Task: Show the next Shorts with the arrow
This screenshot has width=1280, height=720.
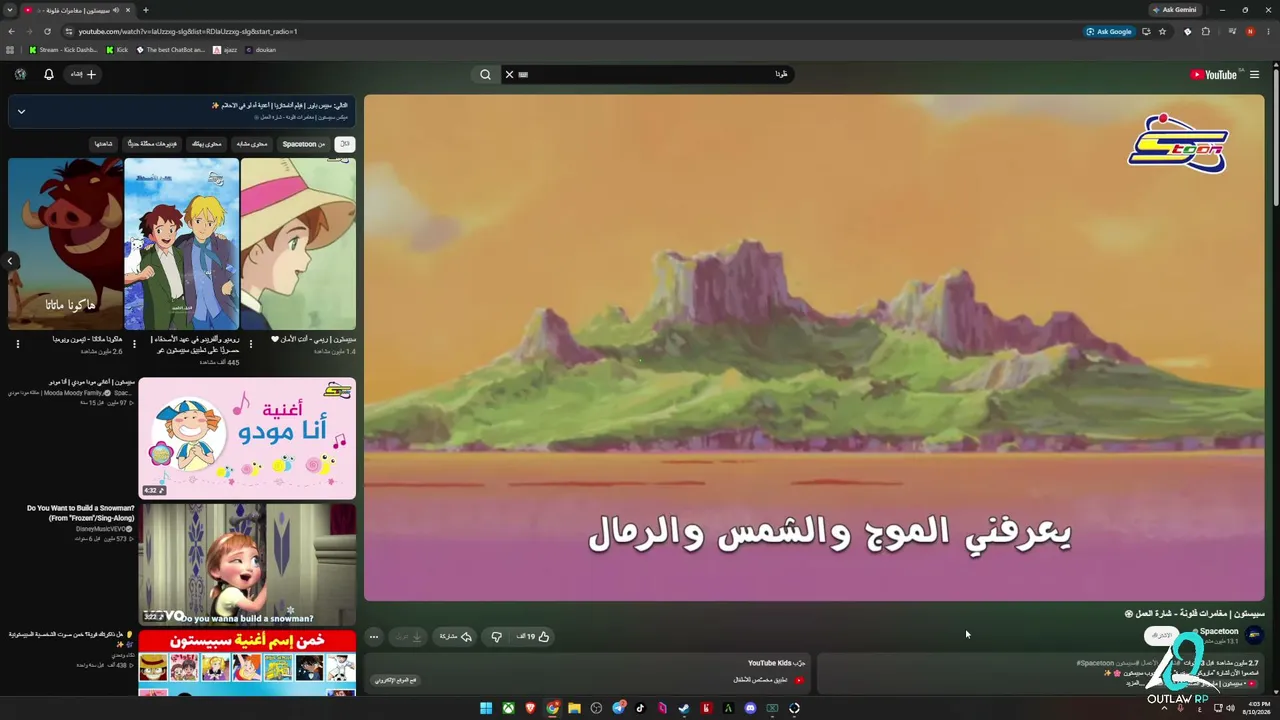Action: 10,261
